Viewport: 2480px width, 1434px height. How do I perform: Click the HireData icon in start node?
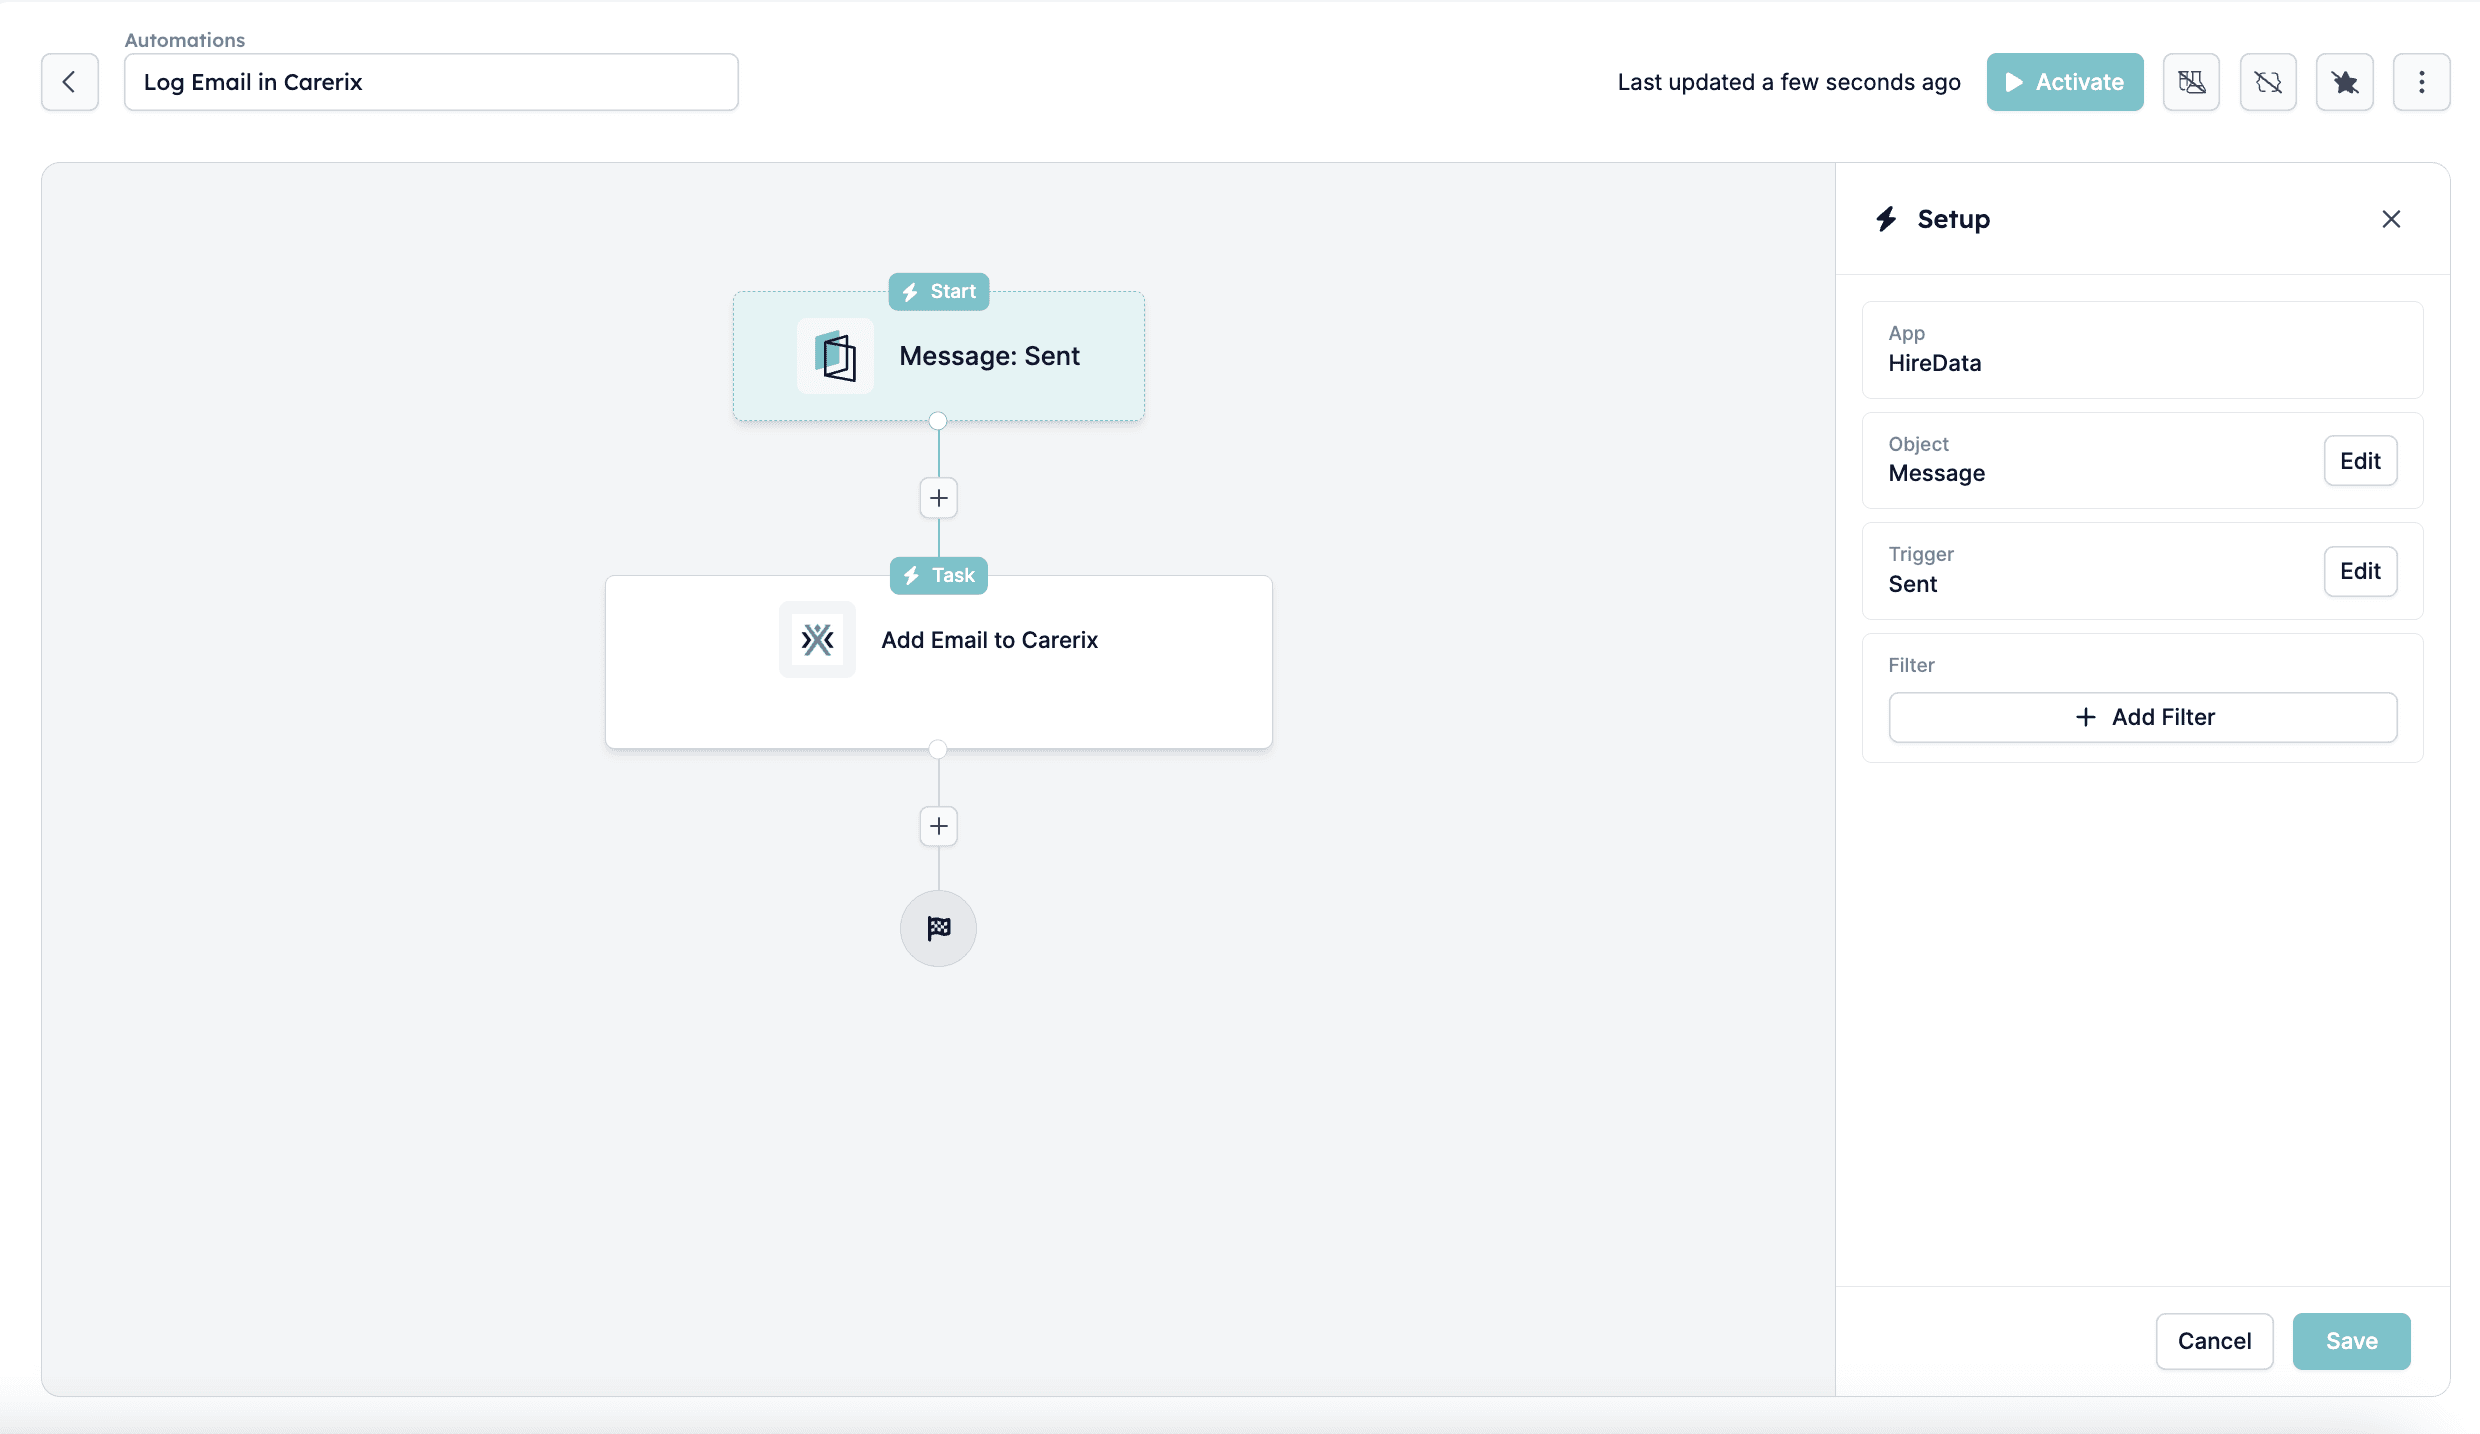[x=835, y=356]
